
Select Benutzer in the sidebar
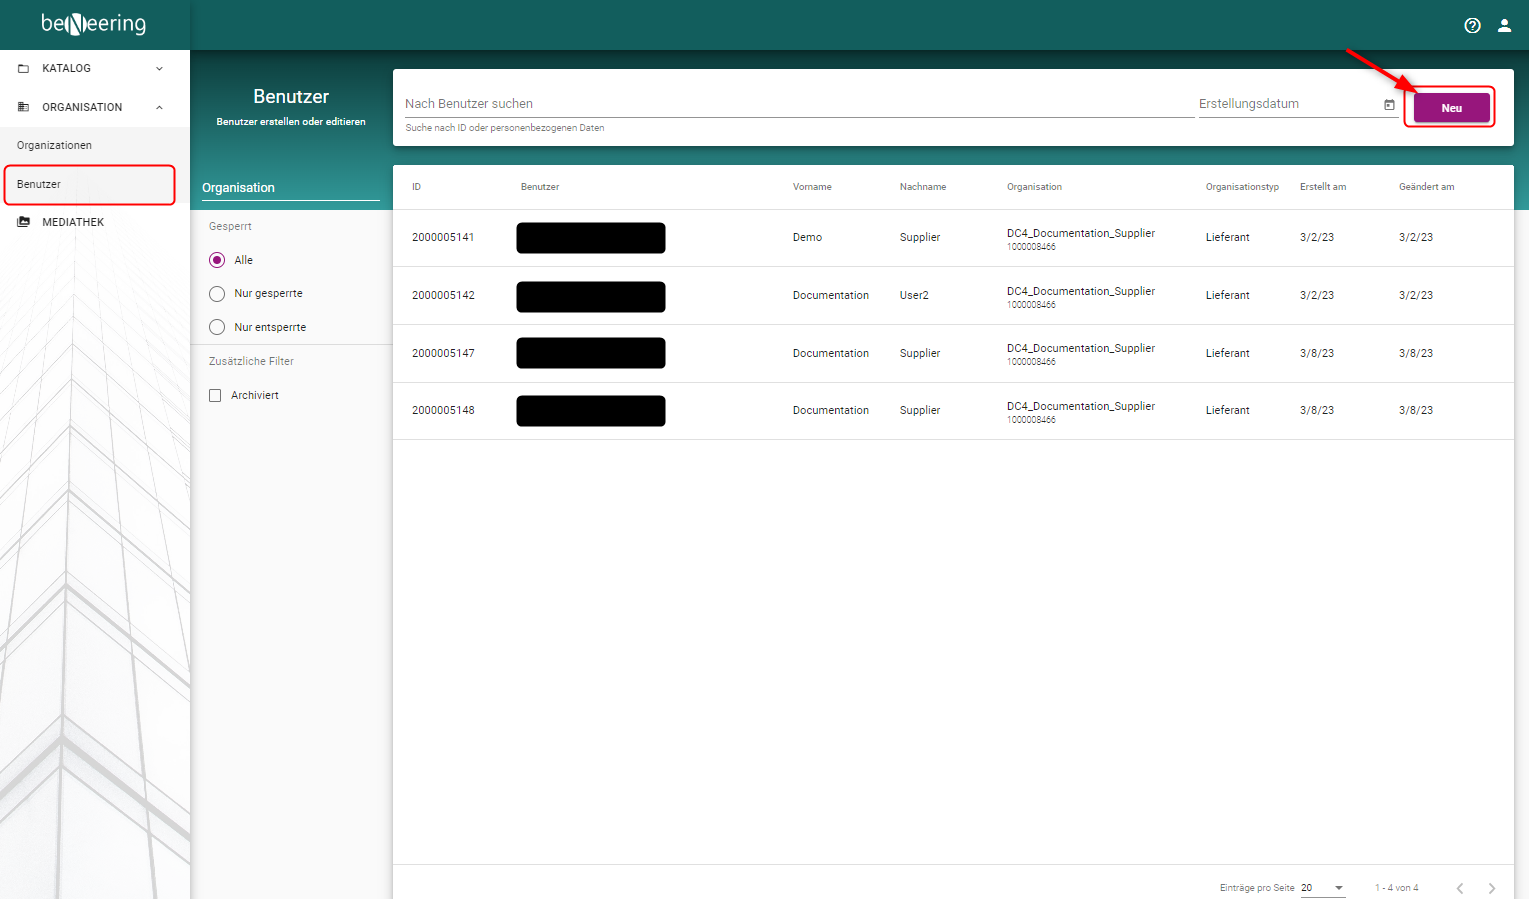(x=40, y=185)
